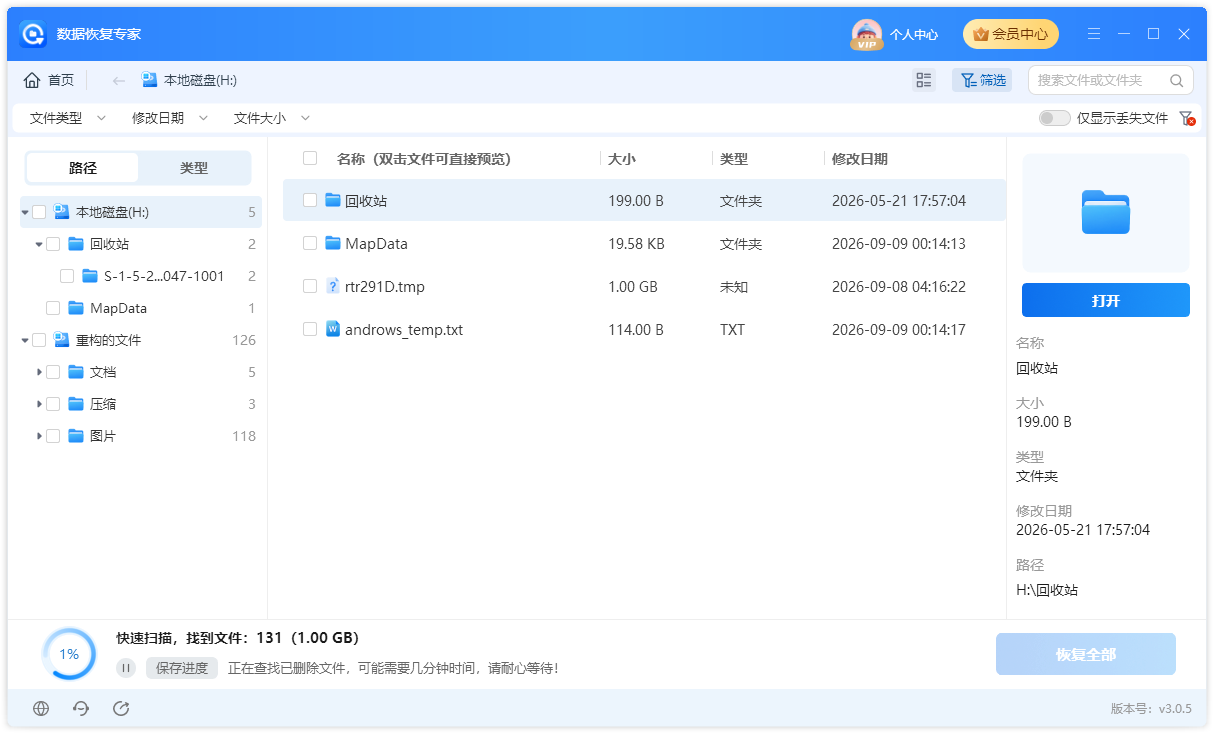
Task: Sort by 大小 column header
Action: click(x=622, y=159)
